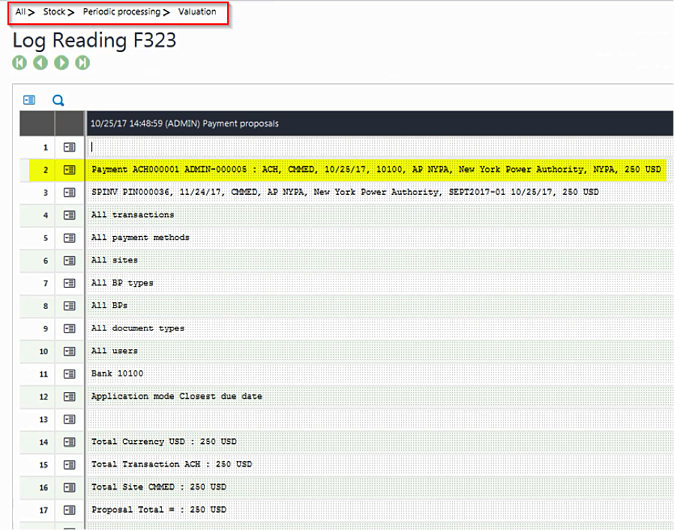Click the 'Payment proposals' column header
The image size is (674, 530).
point(184,123)
